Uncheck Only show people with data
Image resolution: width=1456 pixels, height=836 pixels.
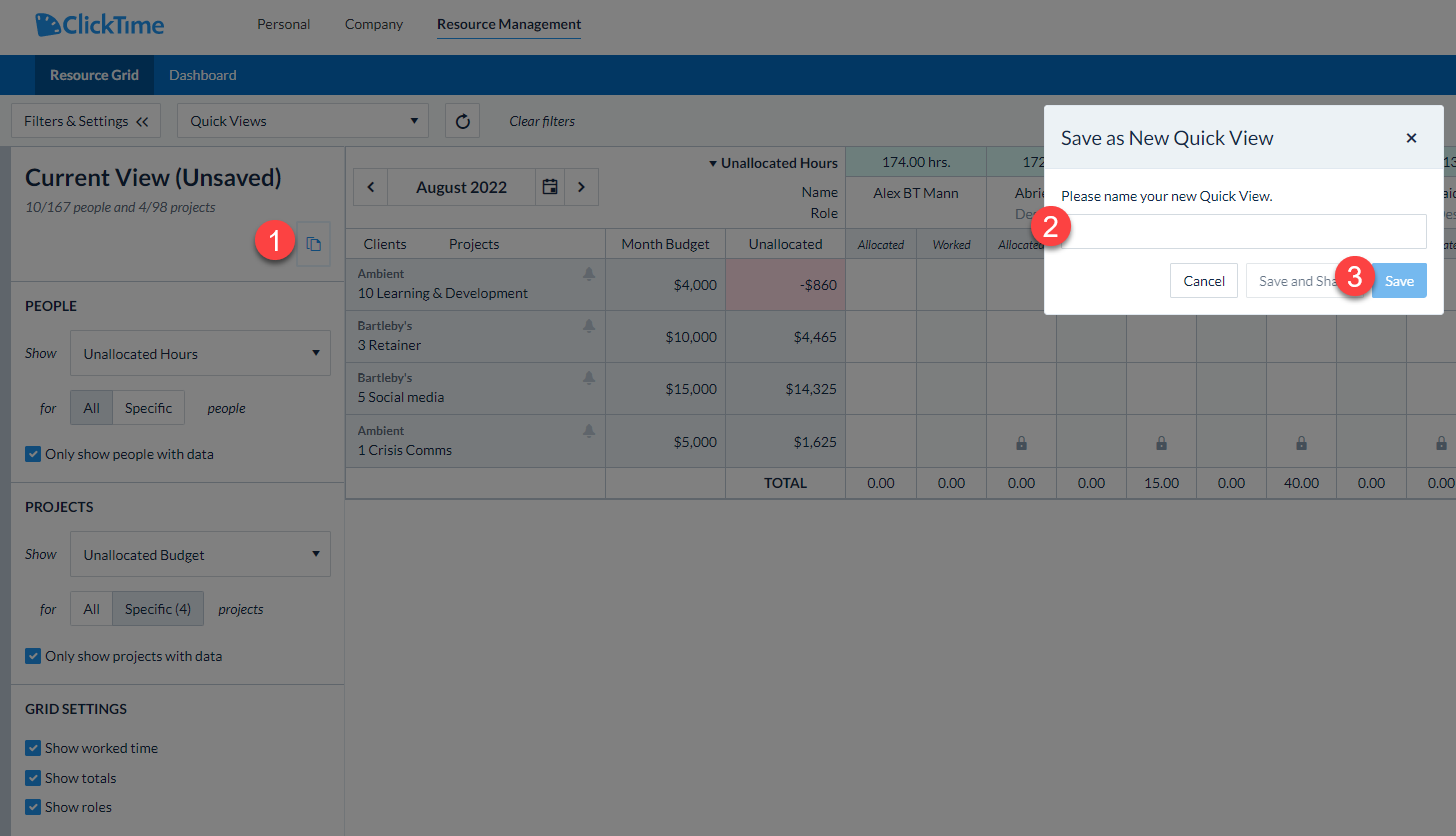(x=32, y=453)
